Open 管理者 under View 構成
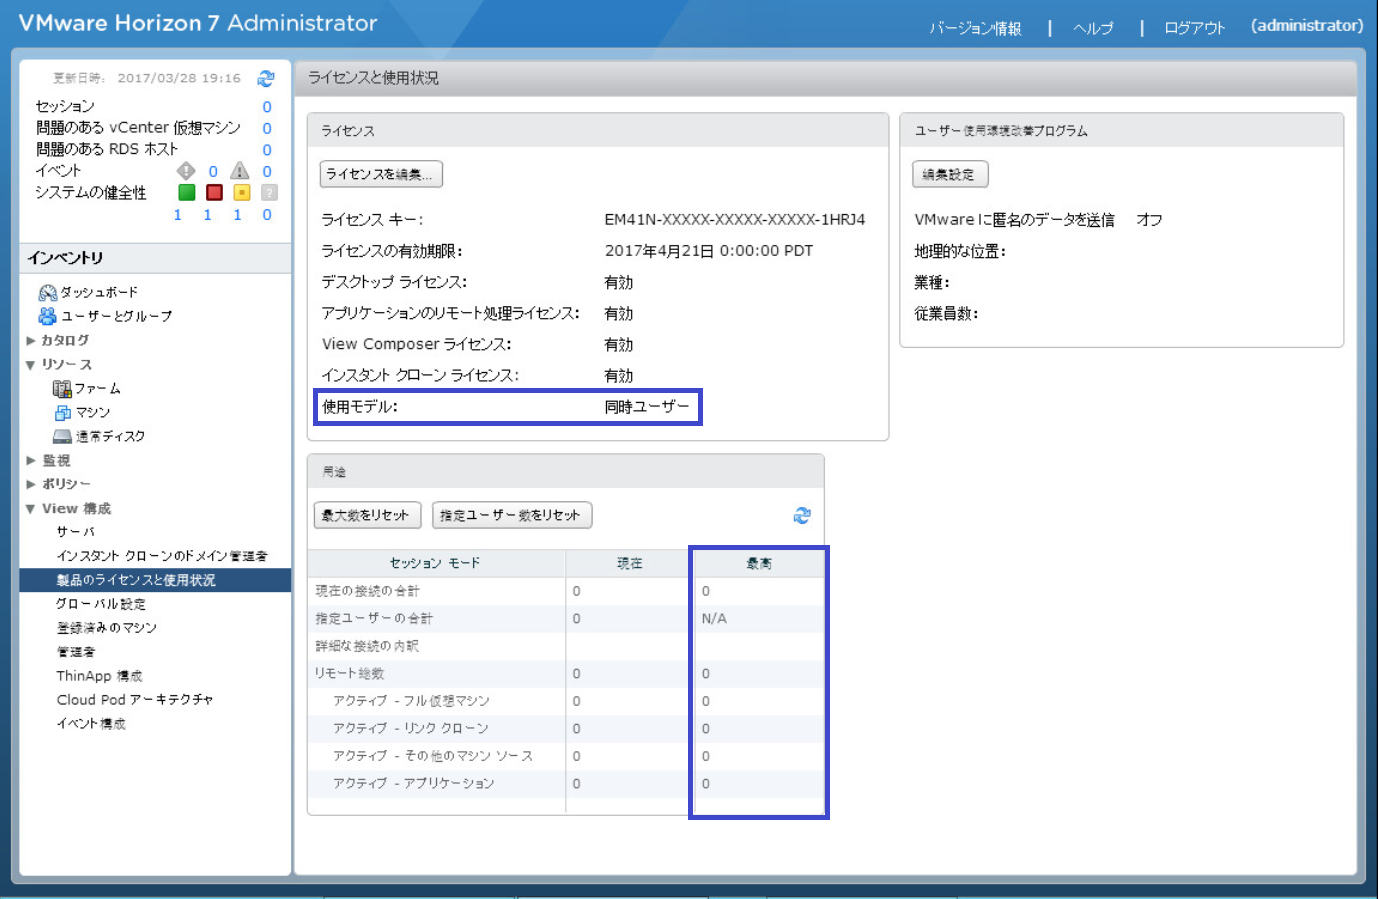Image resolution: width=1378 pixels, height=899 pixels. [76, 652]
